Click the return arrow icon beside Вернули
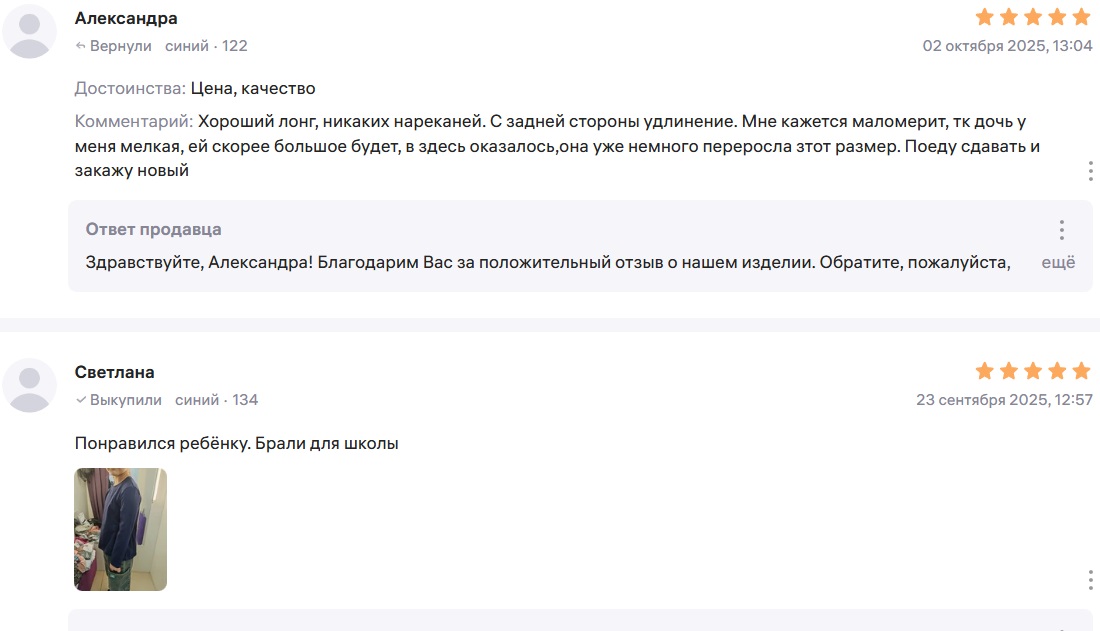This screenshot has height=631, width=1100. (81, 46)
